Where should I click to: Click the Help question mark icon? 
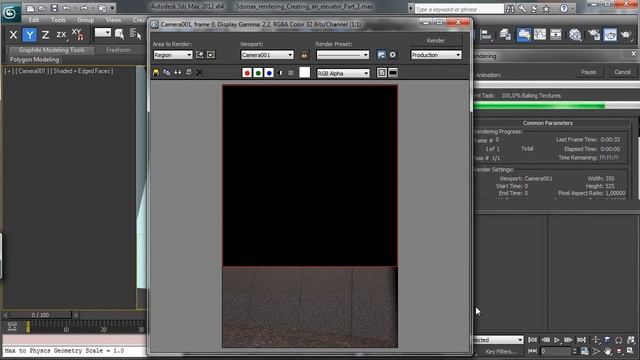tap(564, 9)
